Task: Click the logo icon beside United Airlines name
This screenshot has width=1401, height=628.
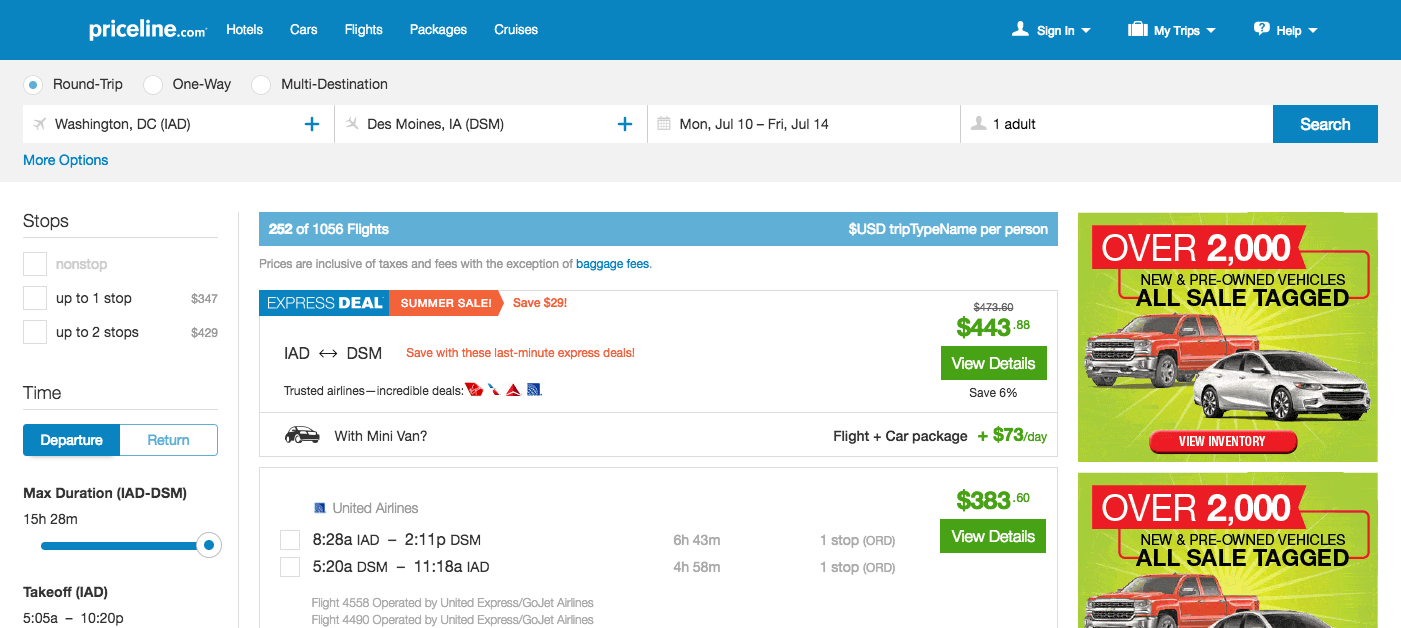Action: click(320, 508)
